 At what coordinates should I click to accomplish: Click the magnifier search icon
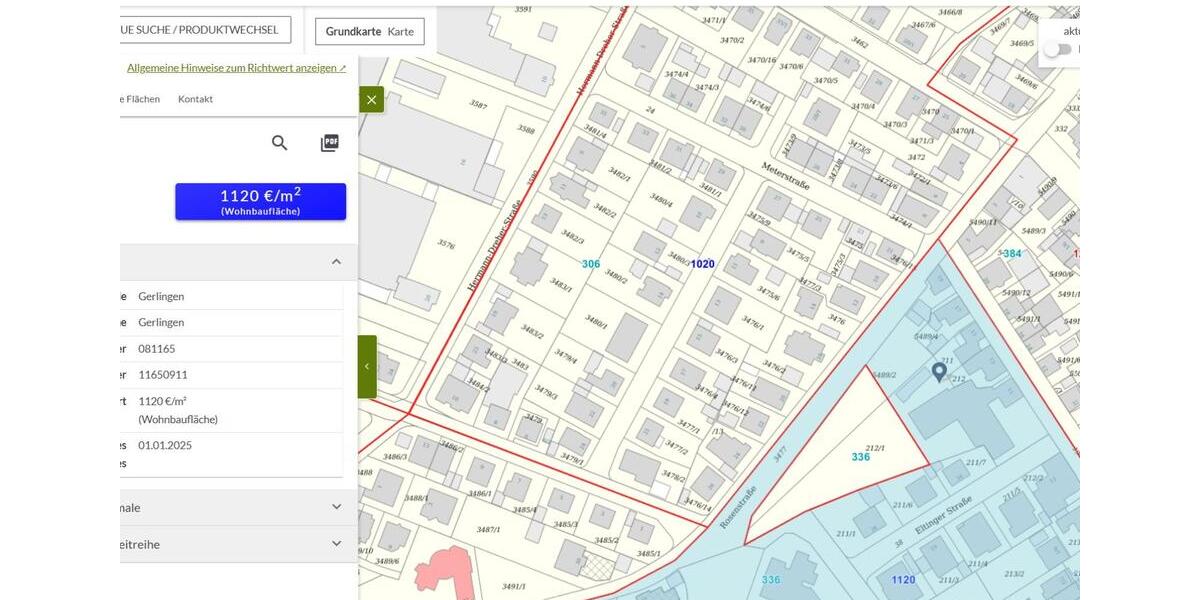tap(280, 143)
